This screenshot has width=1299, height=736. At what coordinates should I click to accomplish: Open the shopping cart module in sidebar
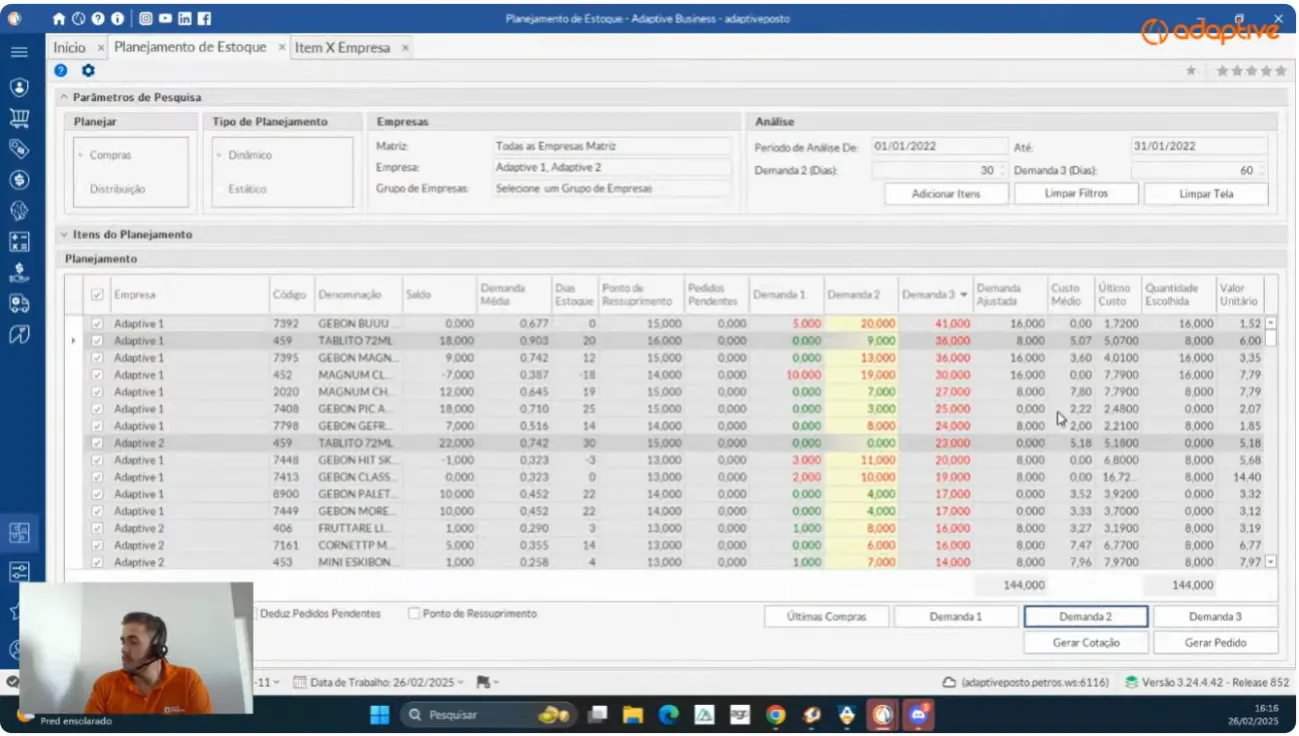[19, 118]
